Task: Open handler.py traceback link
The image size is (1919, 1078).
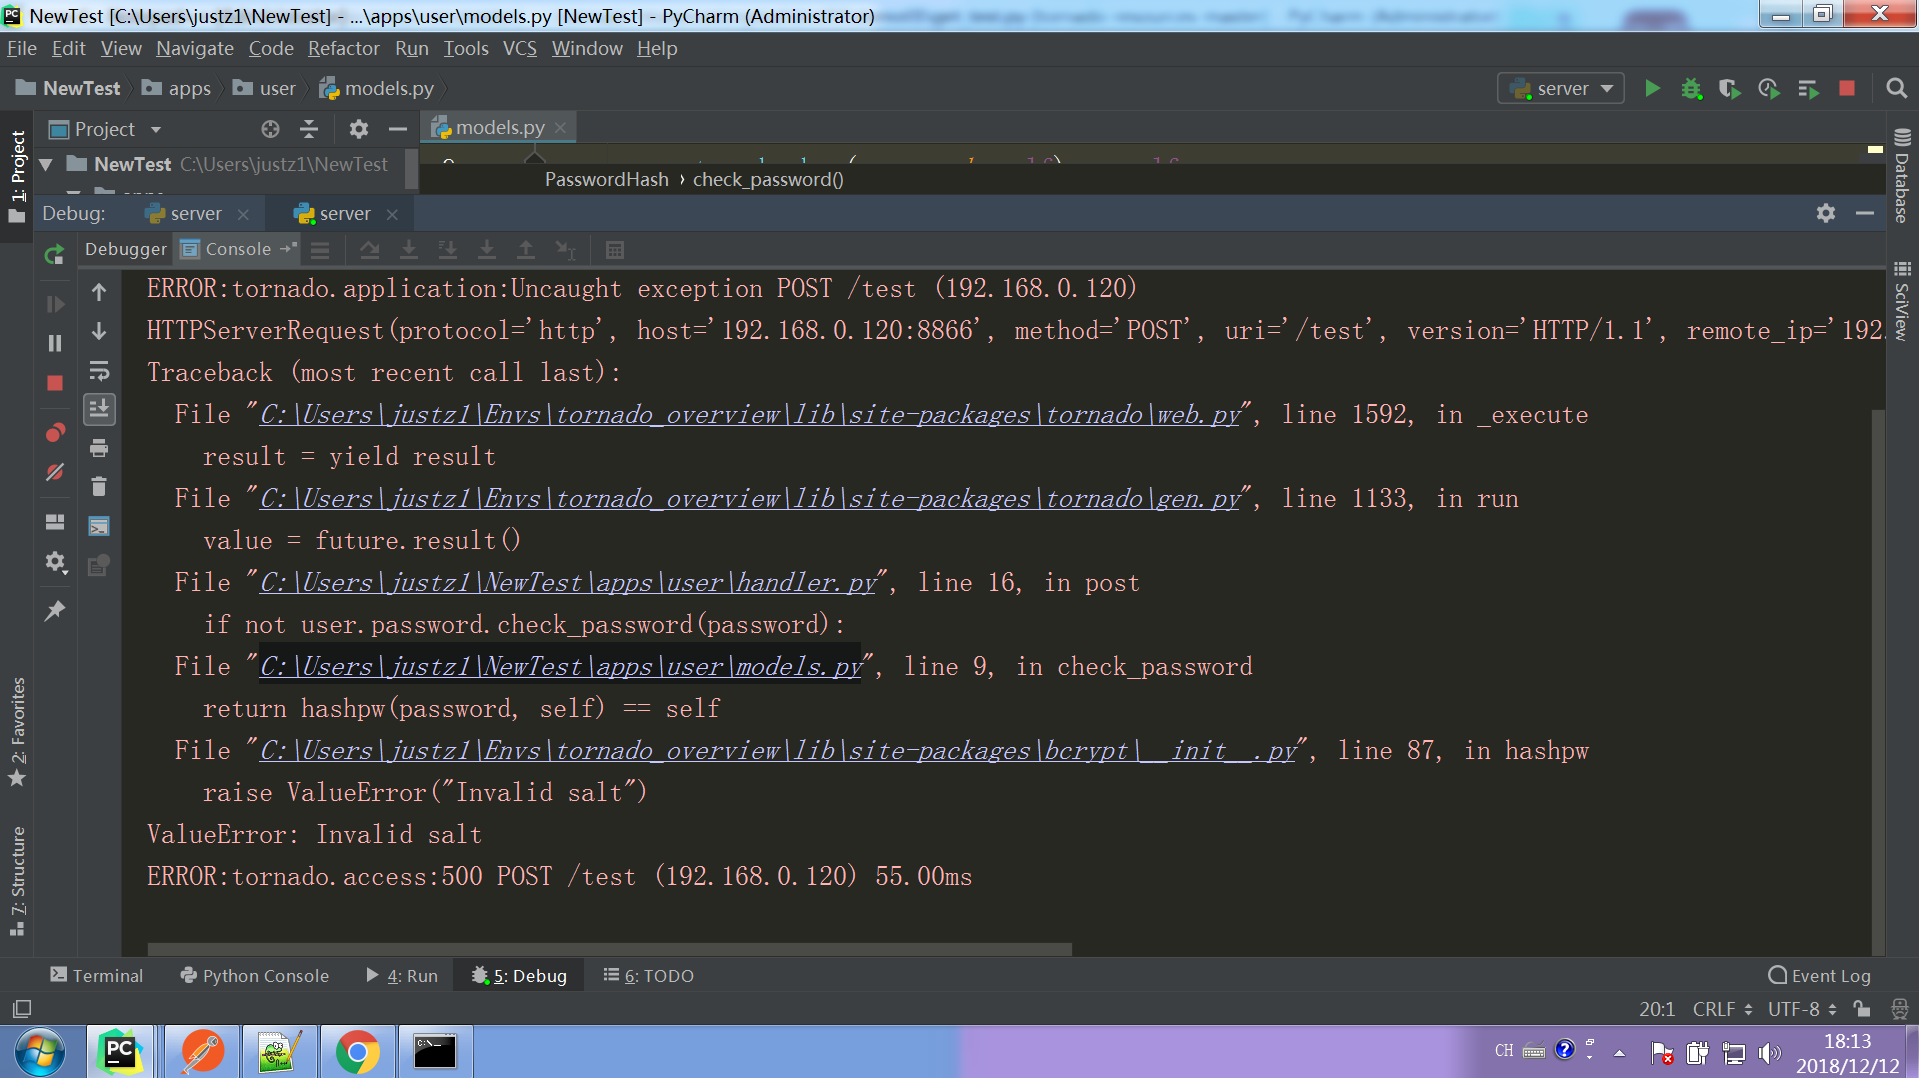Action: pos(568,583)
